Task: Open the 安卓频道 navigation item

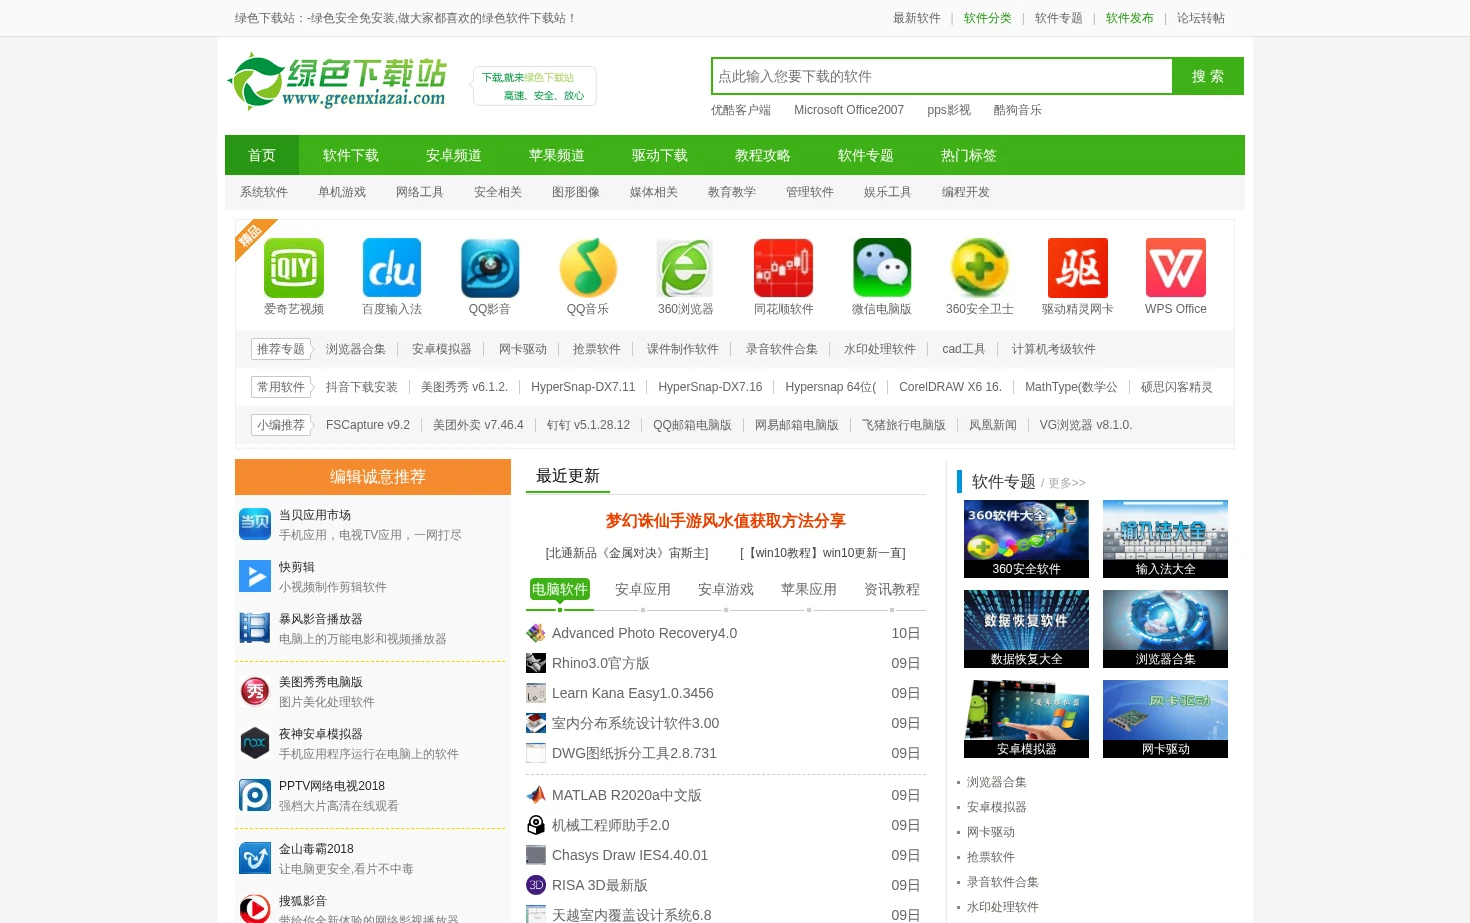Action: (x=453, y=155)
